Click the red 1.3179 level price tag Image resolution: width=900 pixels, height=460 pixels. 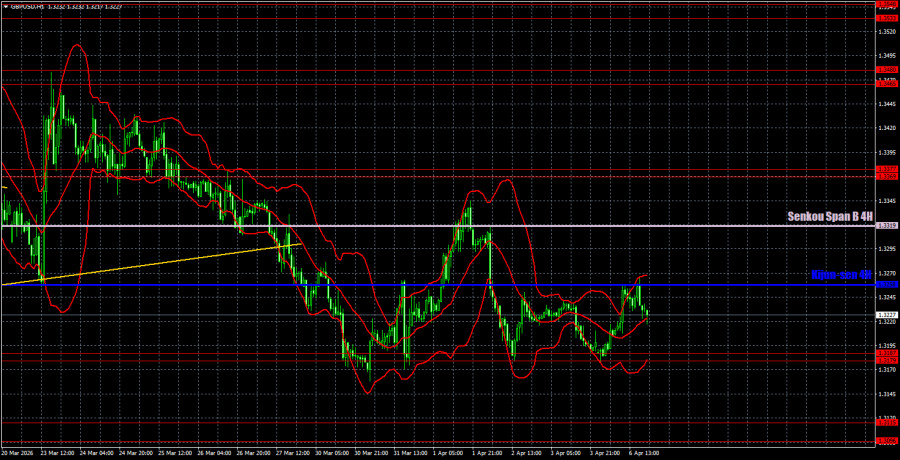click(x=887, y=361)
